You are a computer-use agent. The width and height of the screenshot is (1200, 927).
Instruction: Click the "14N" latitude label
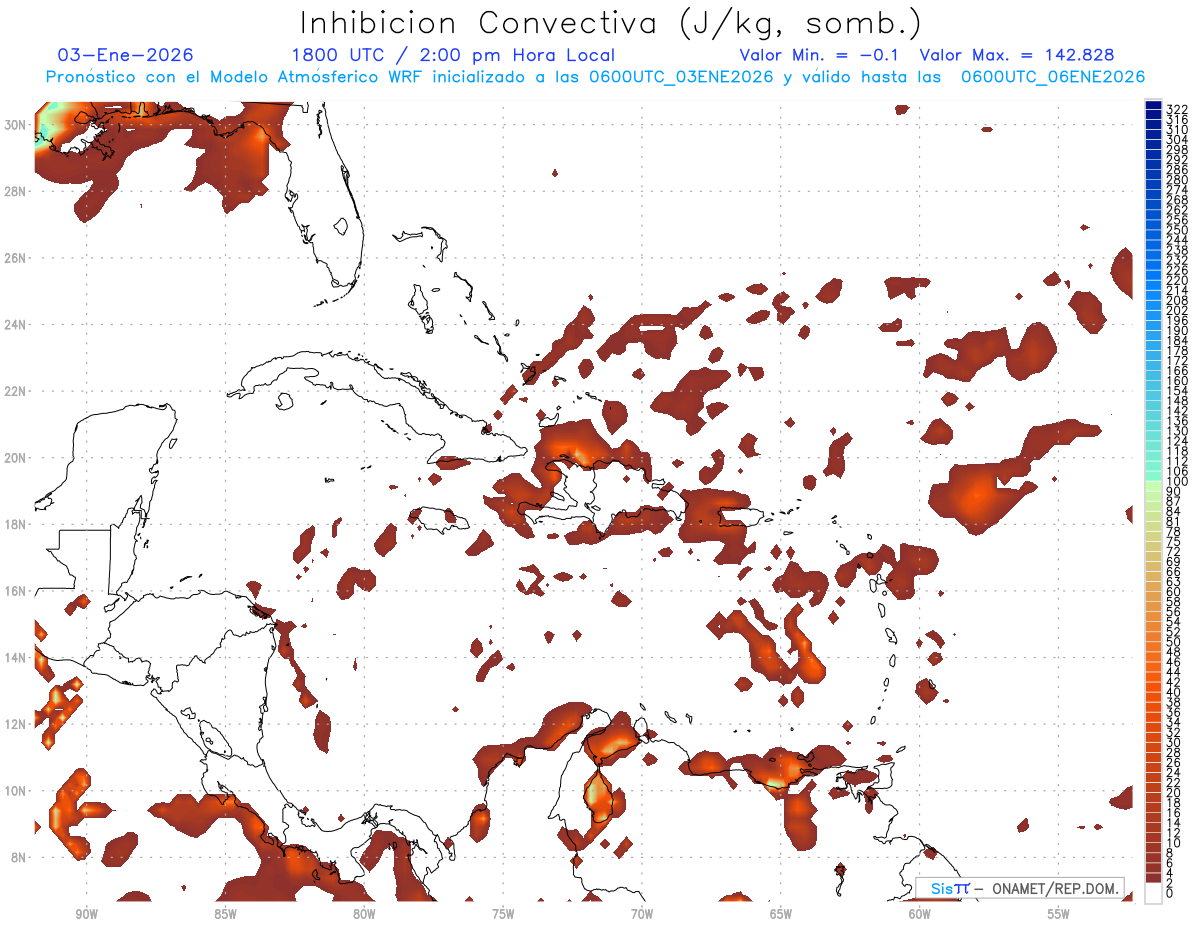click(x=17, y=658)
